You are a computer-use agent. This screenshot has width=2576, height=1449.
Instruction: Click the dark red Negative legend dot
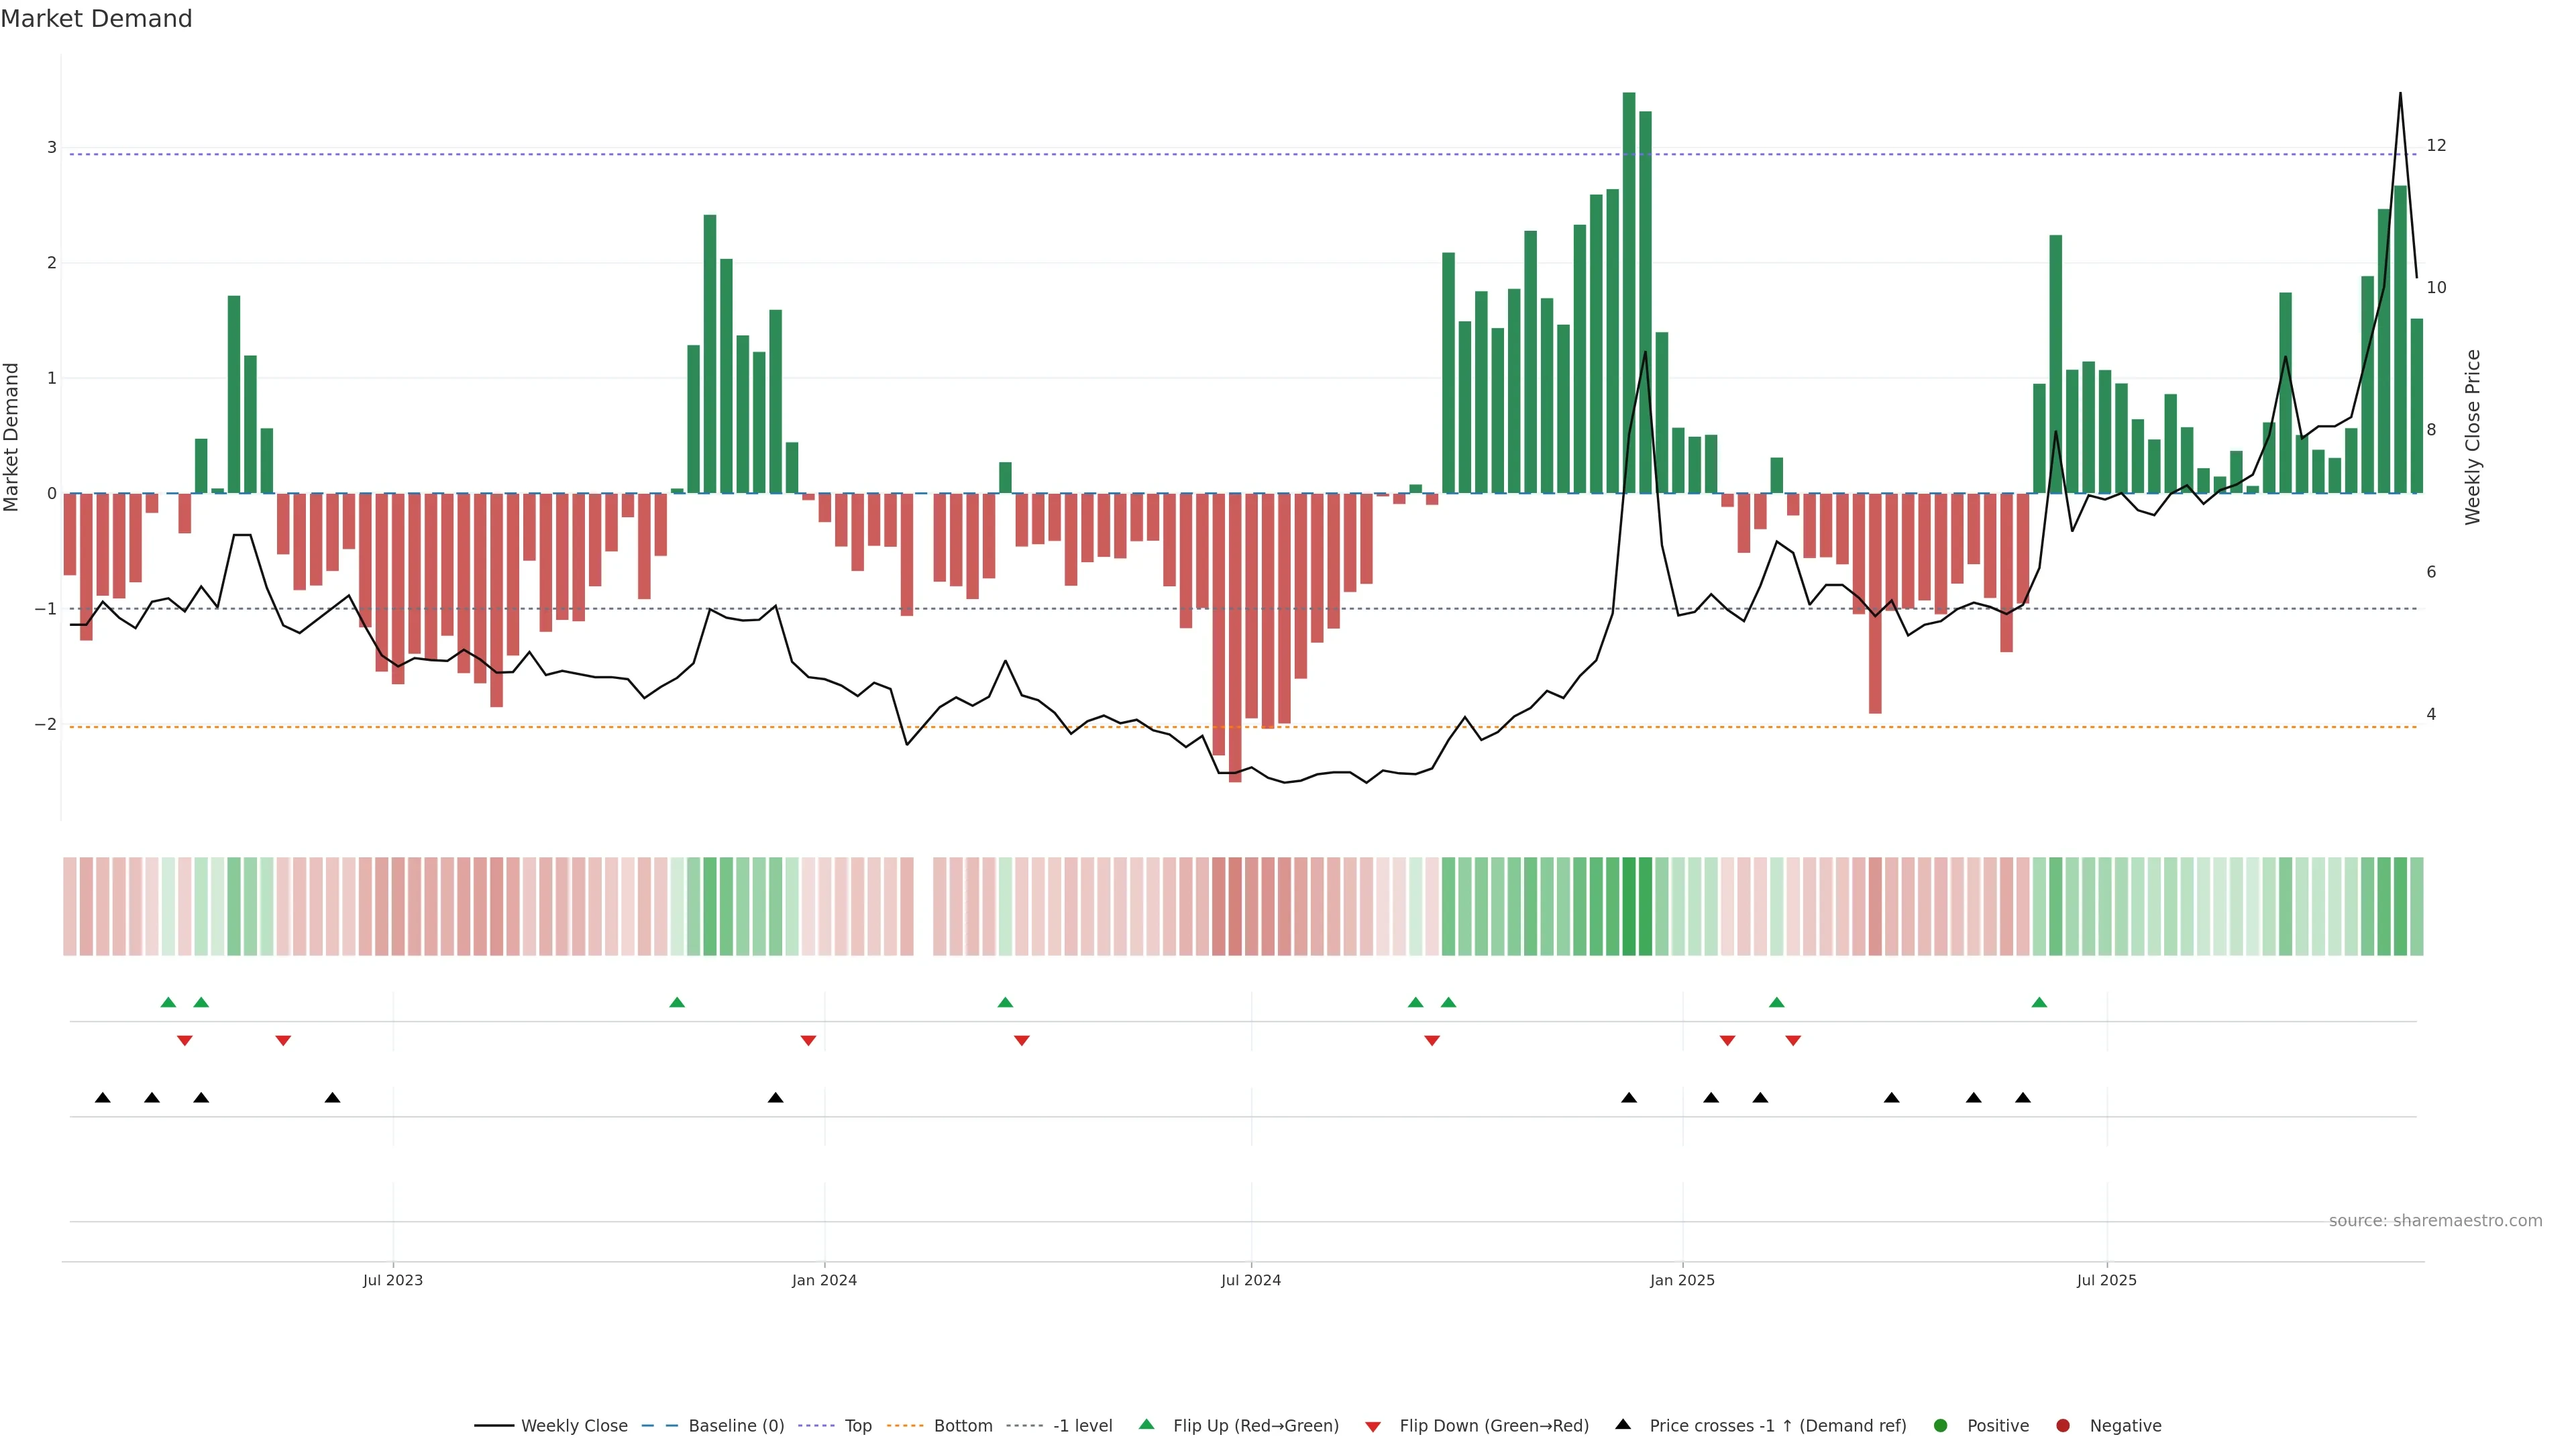(2063, 1425)
